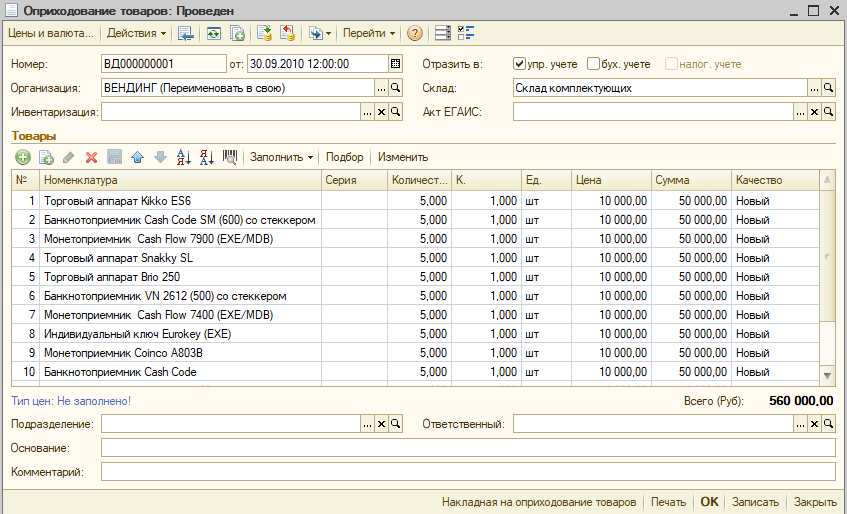Screen dimensions: 847x514
Task: Click the Записать button
Action: click(x=755, y=502)
